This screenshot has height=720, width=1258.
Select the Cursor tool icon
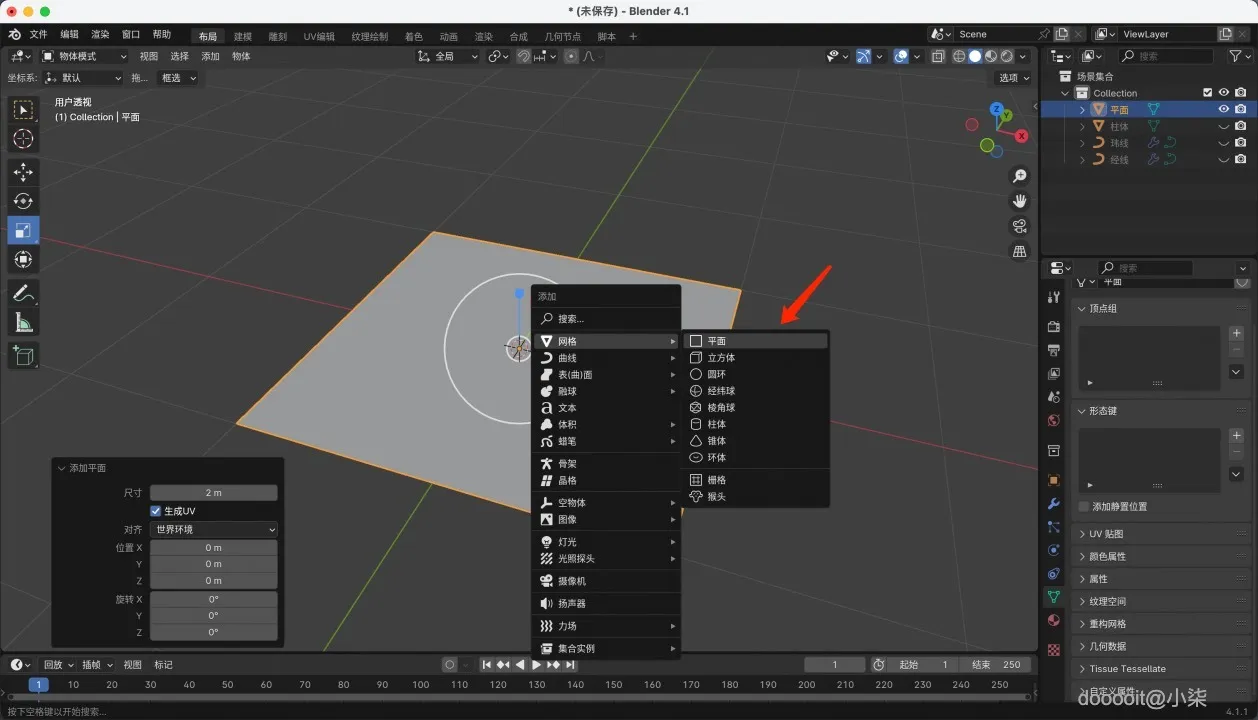(23, 139)
